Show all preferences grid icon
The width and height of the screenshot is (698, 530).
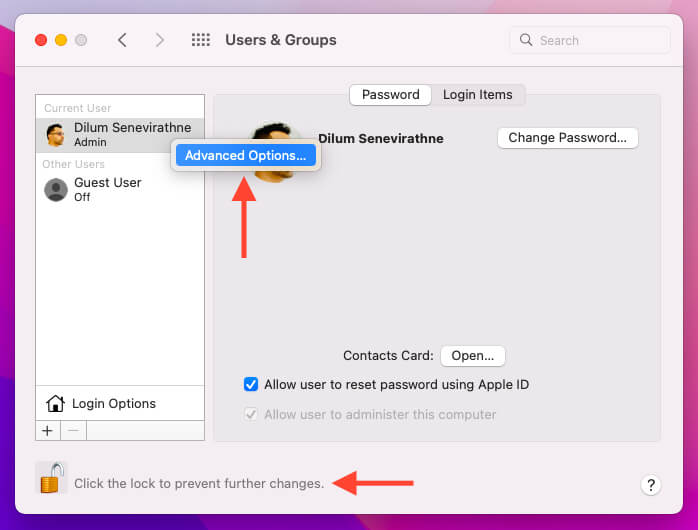(x=201, y=40)
